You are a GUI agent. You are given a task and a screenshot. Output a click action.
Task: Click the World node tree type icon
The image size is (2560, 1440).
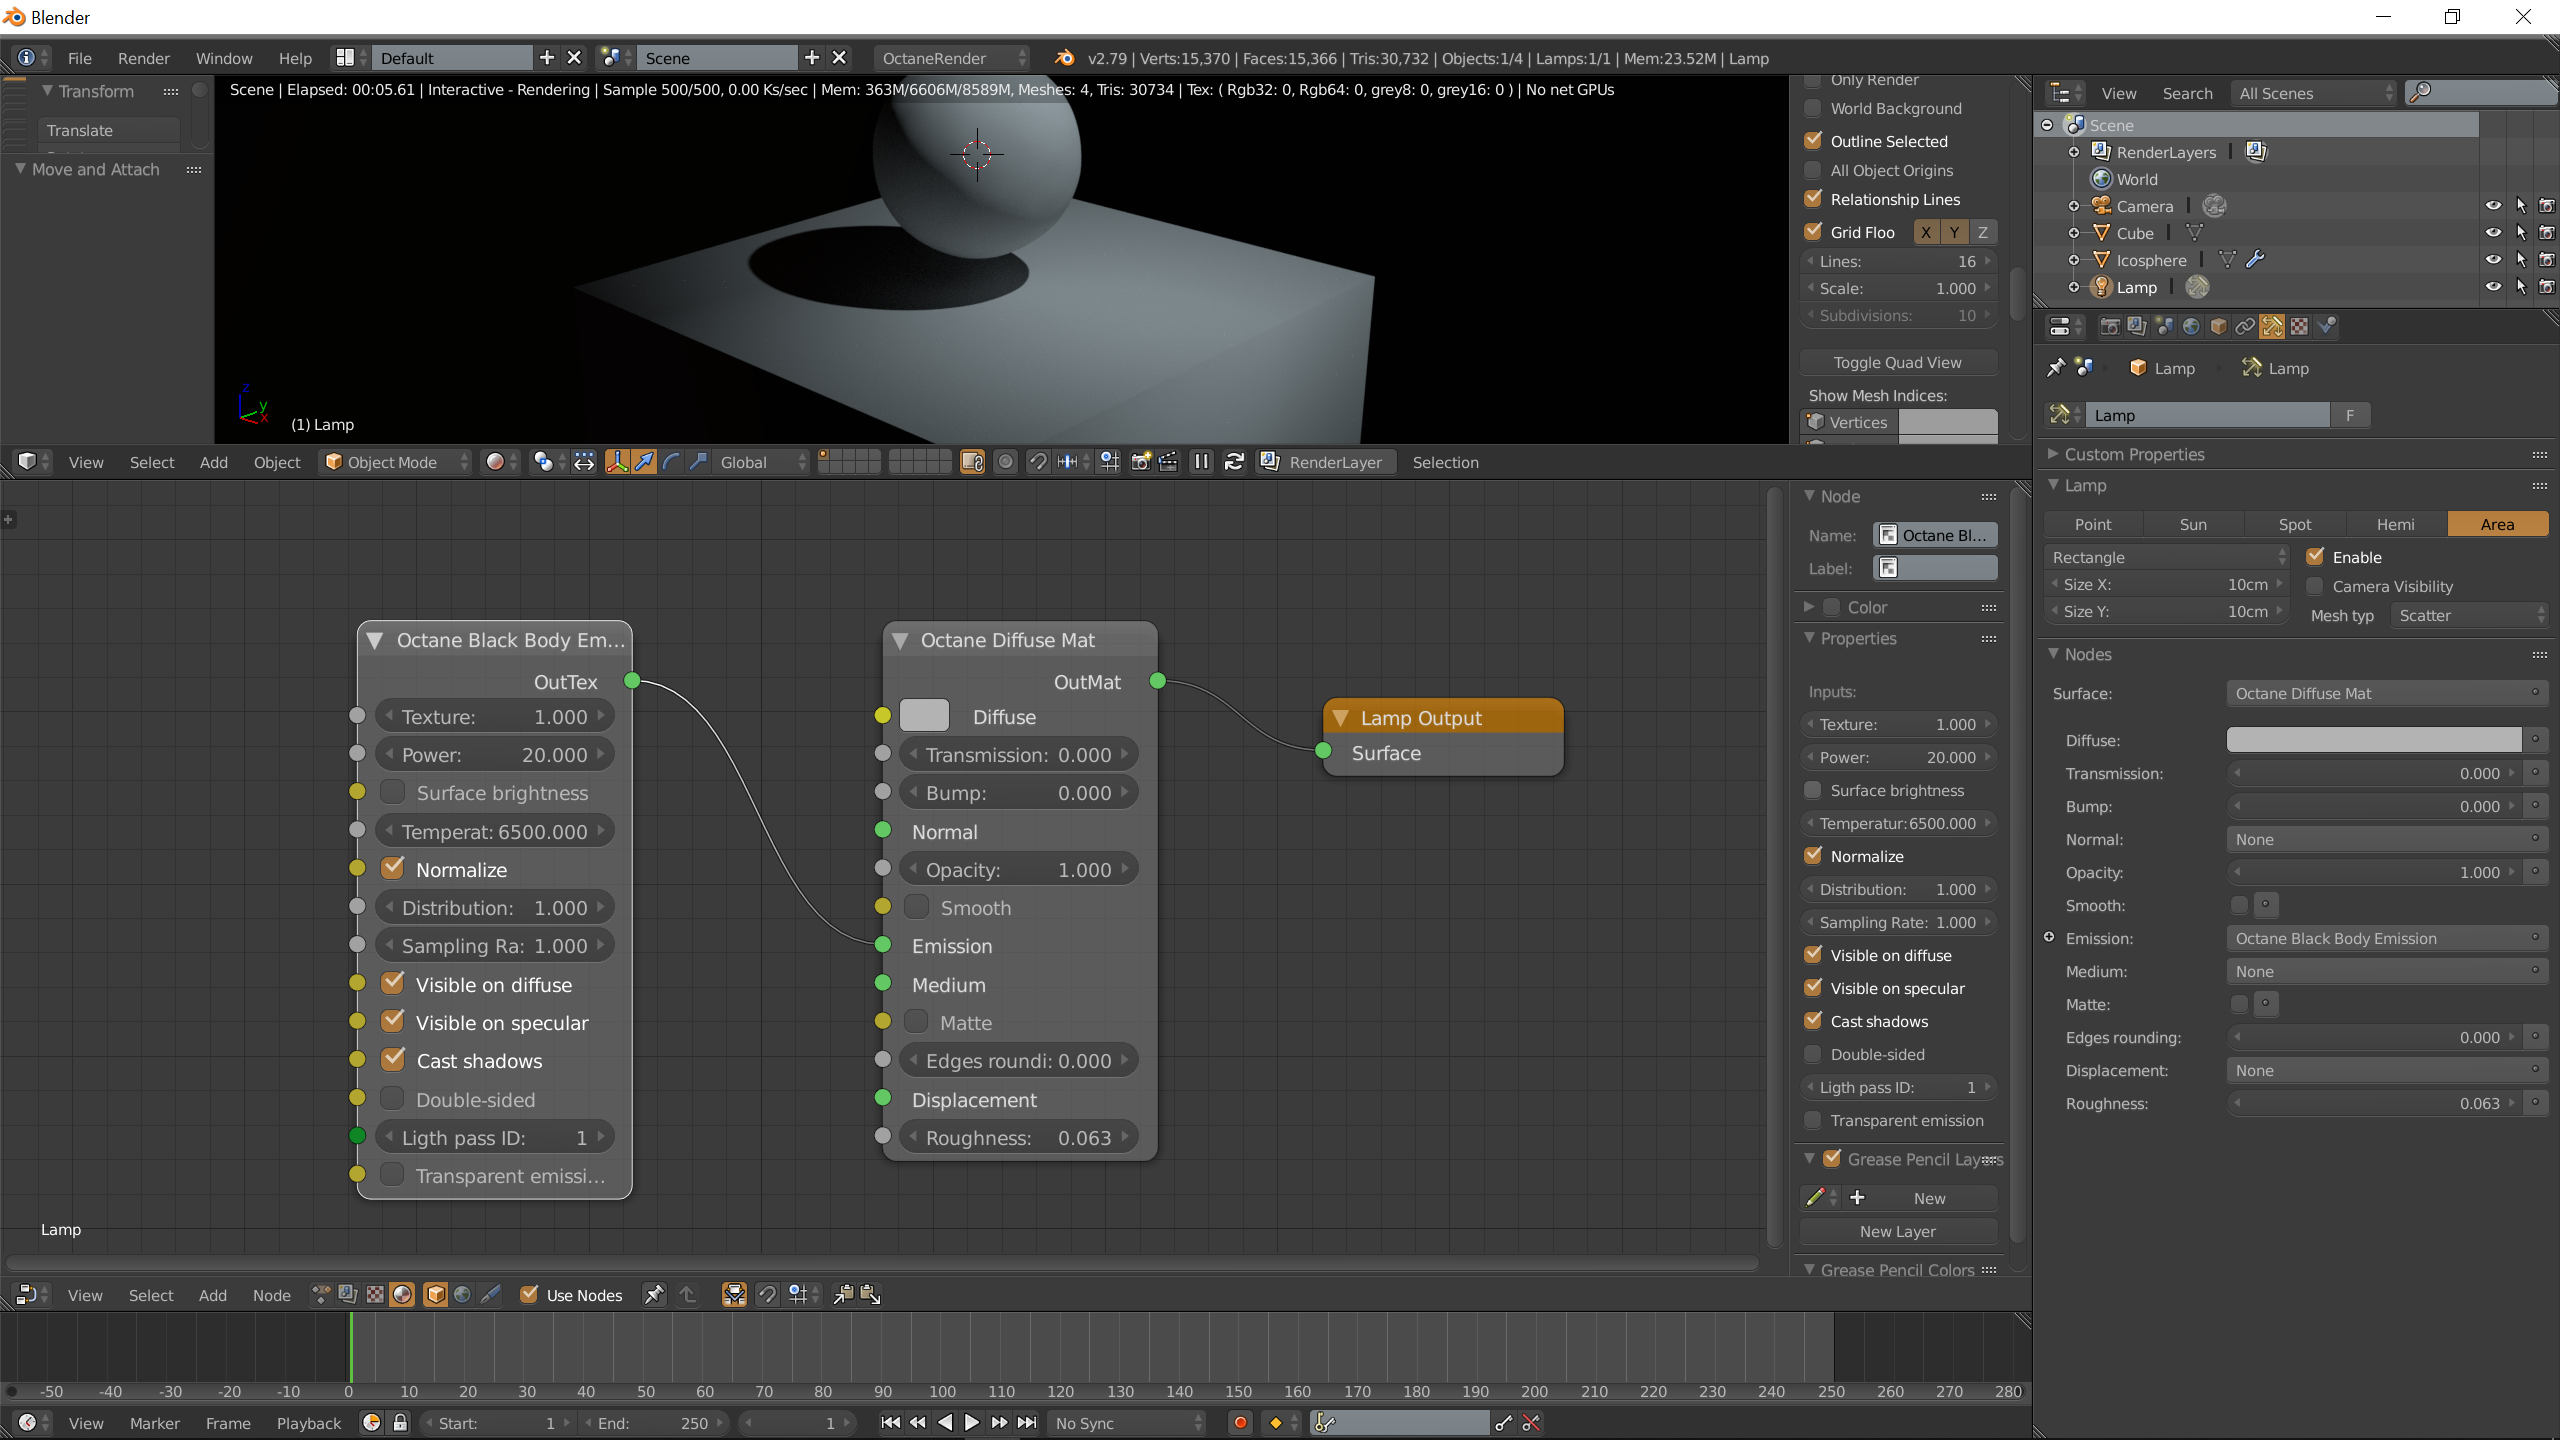click(x=462, y=1295)
